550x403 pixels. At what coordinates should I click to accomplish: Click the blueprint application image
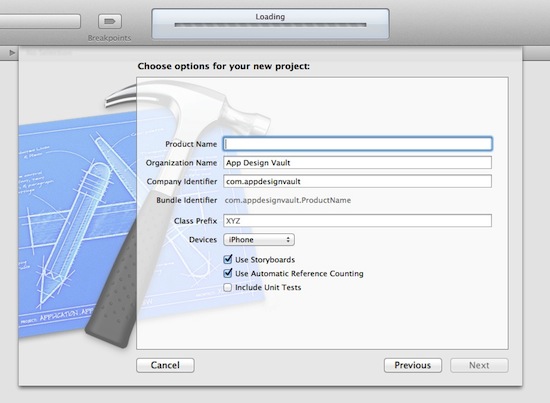tap(77, 224)
